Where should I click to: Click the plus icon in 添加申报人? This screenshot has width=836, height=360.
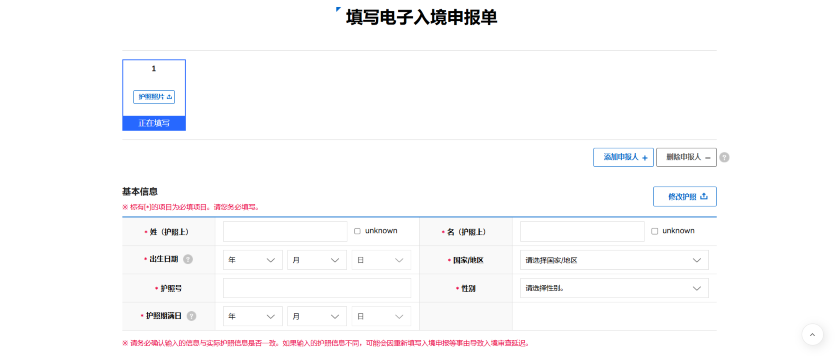click(x=644, y=158)
